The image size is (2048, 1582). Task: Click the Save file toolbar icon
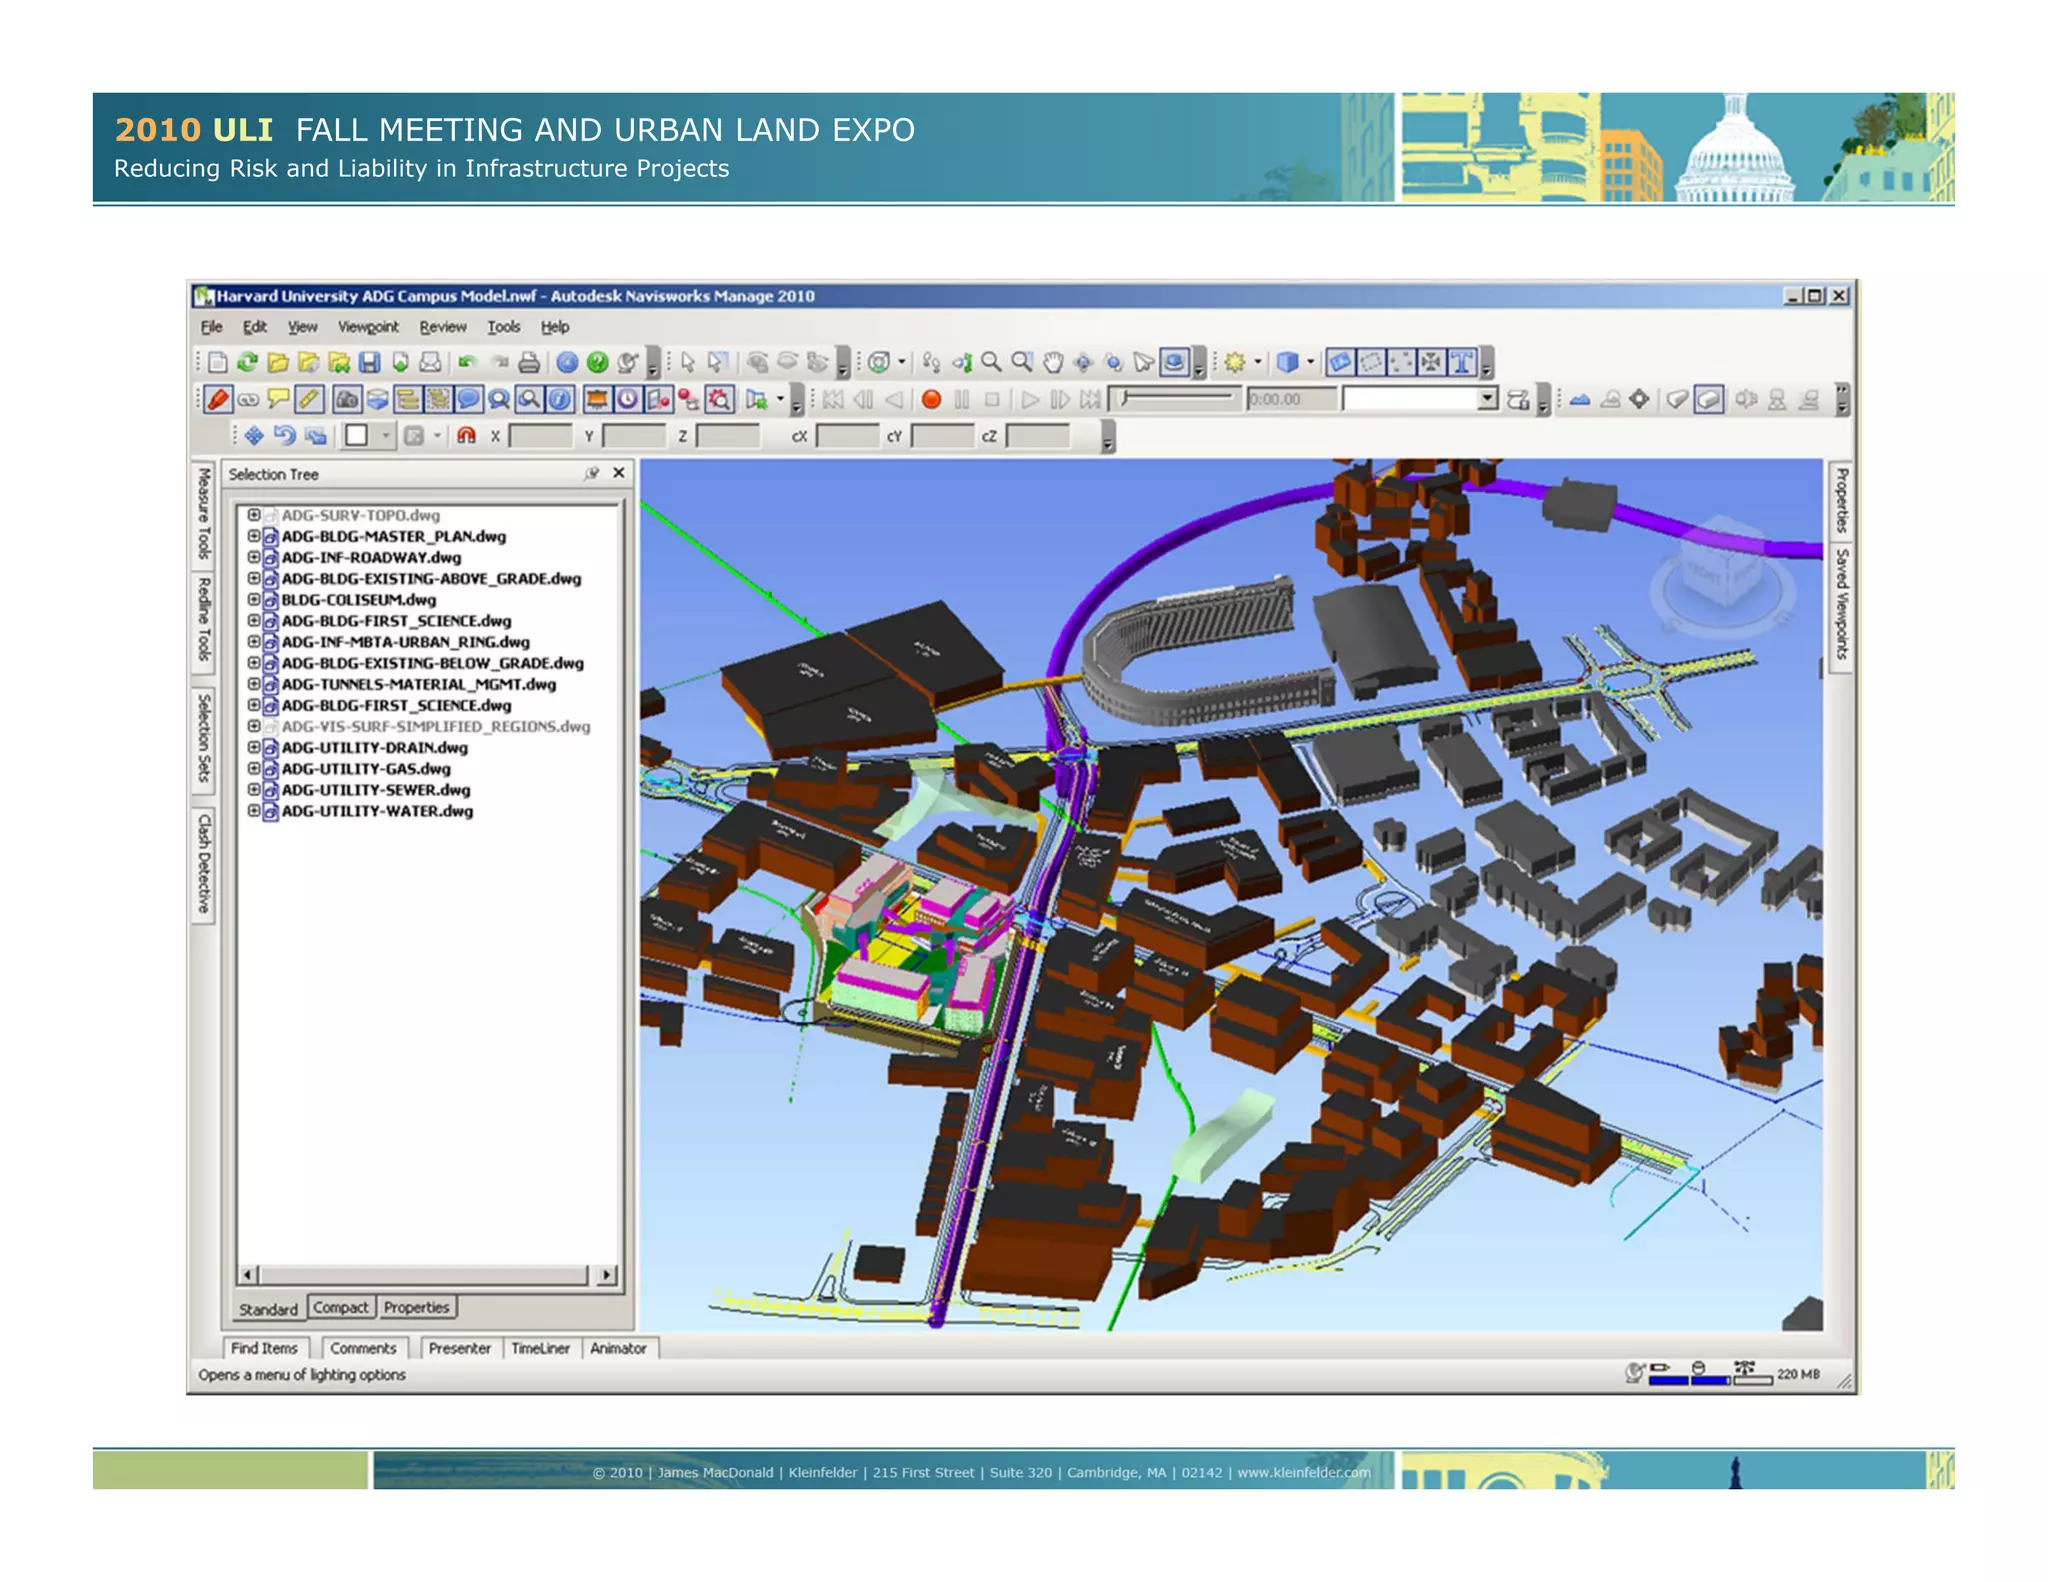coord(370,363)
